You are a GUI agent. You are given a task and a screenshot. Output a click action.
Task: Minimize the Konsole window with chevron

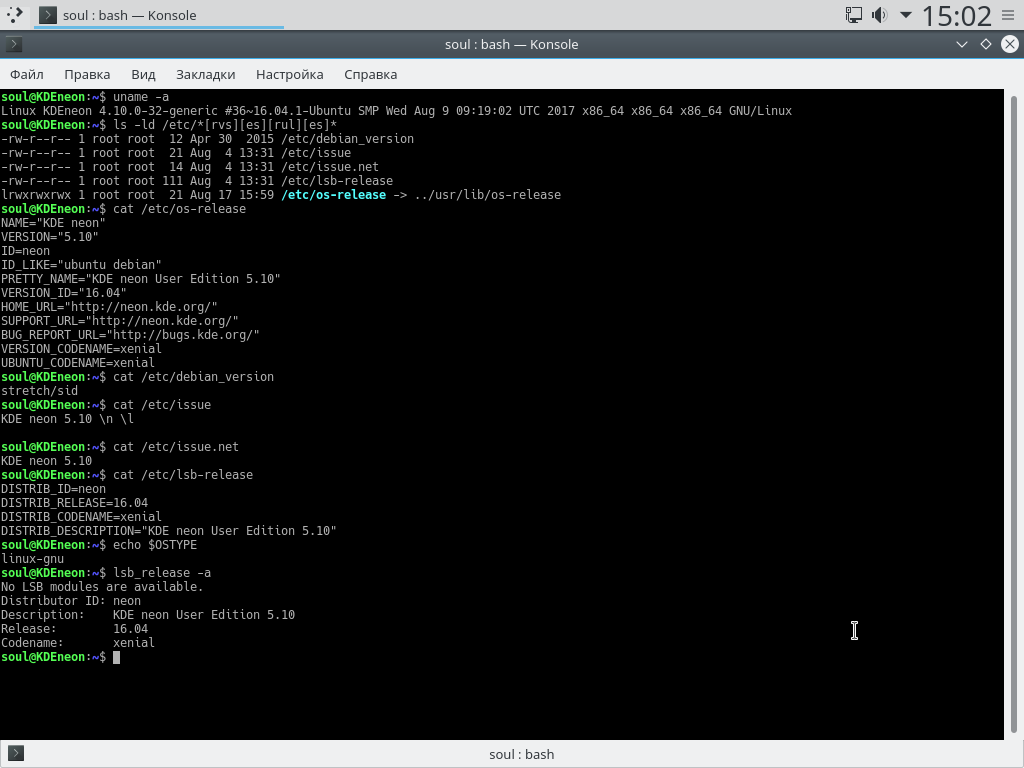click(961, 44)
